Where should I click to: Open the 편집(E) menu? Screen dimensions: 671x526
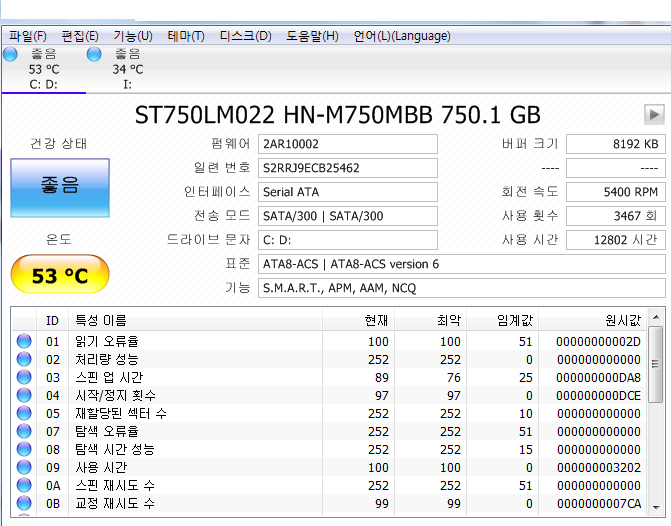[x=80, y=36]
